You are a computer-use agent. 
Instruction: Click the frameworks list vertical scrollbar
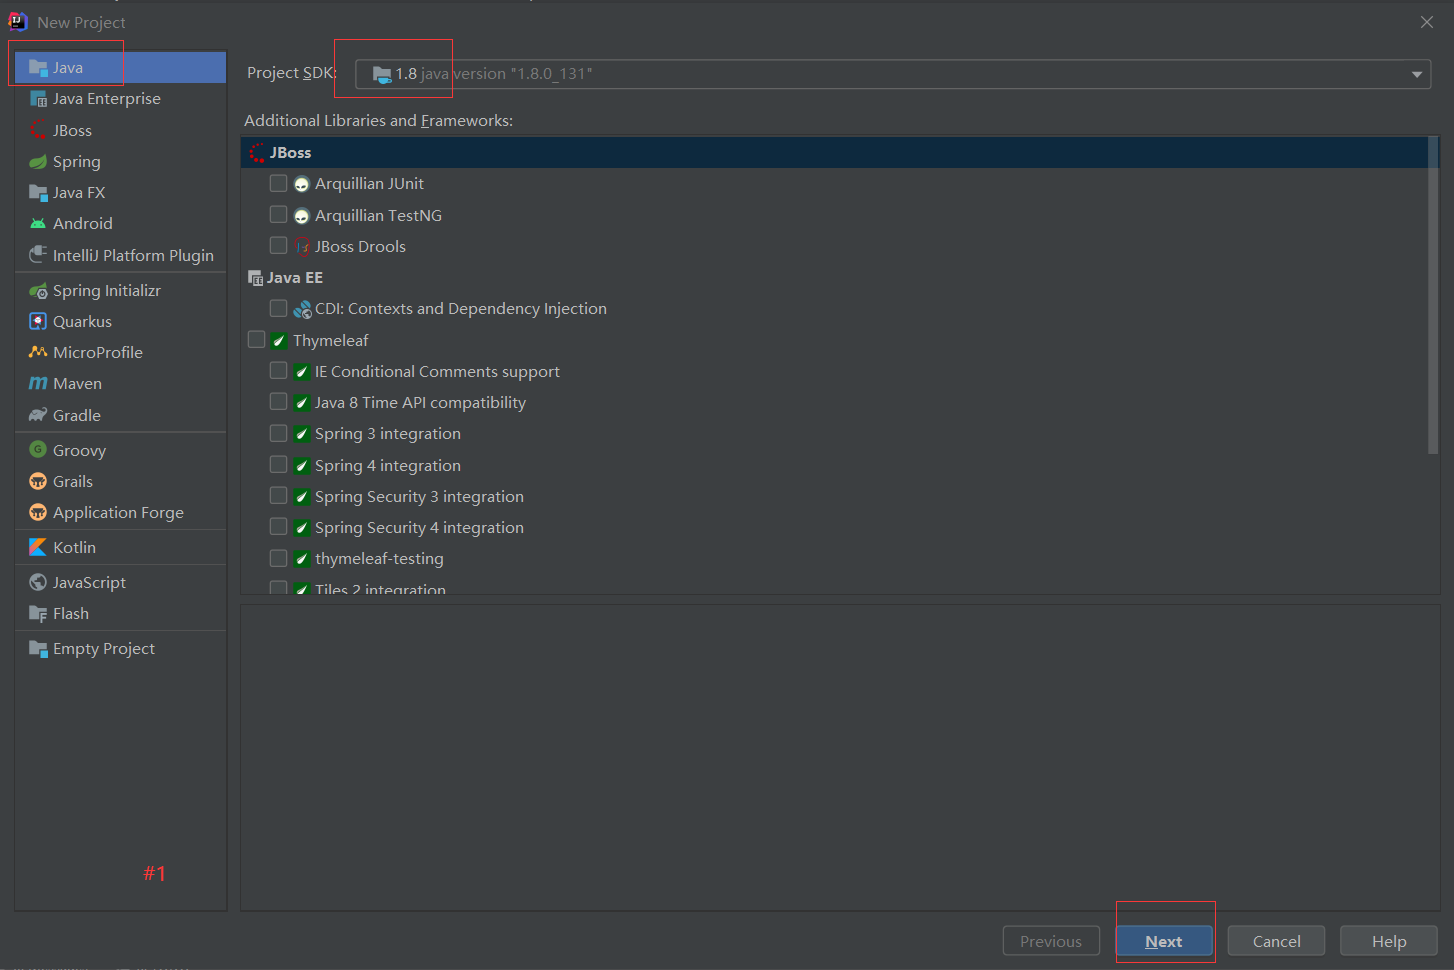click(x=1433, y=296)
